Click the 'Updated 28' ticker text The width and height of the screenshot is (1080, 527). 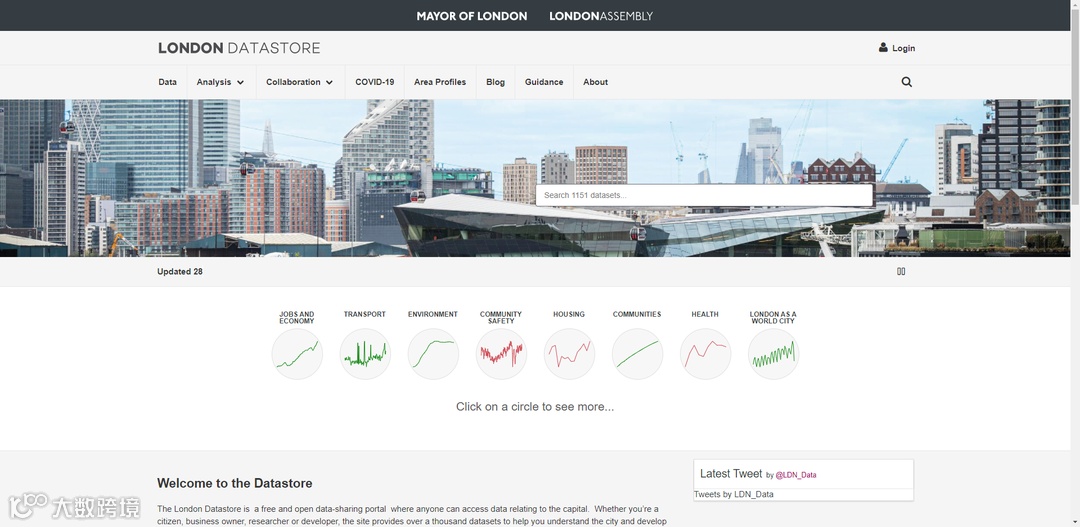coord(180,271)
